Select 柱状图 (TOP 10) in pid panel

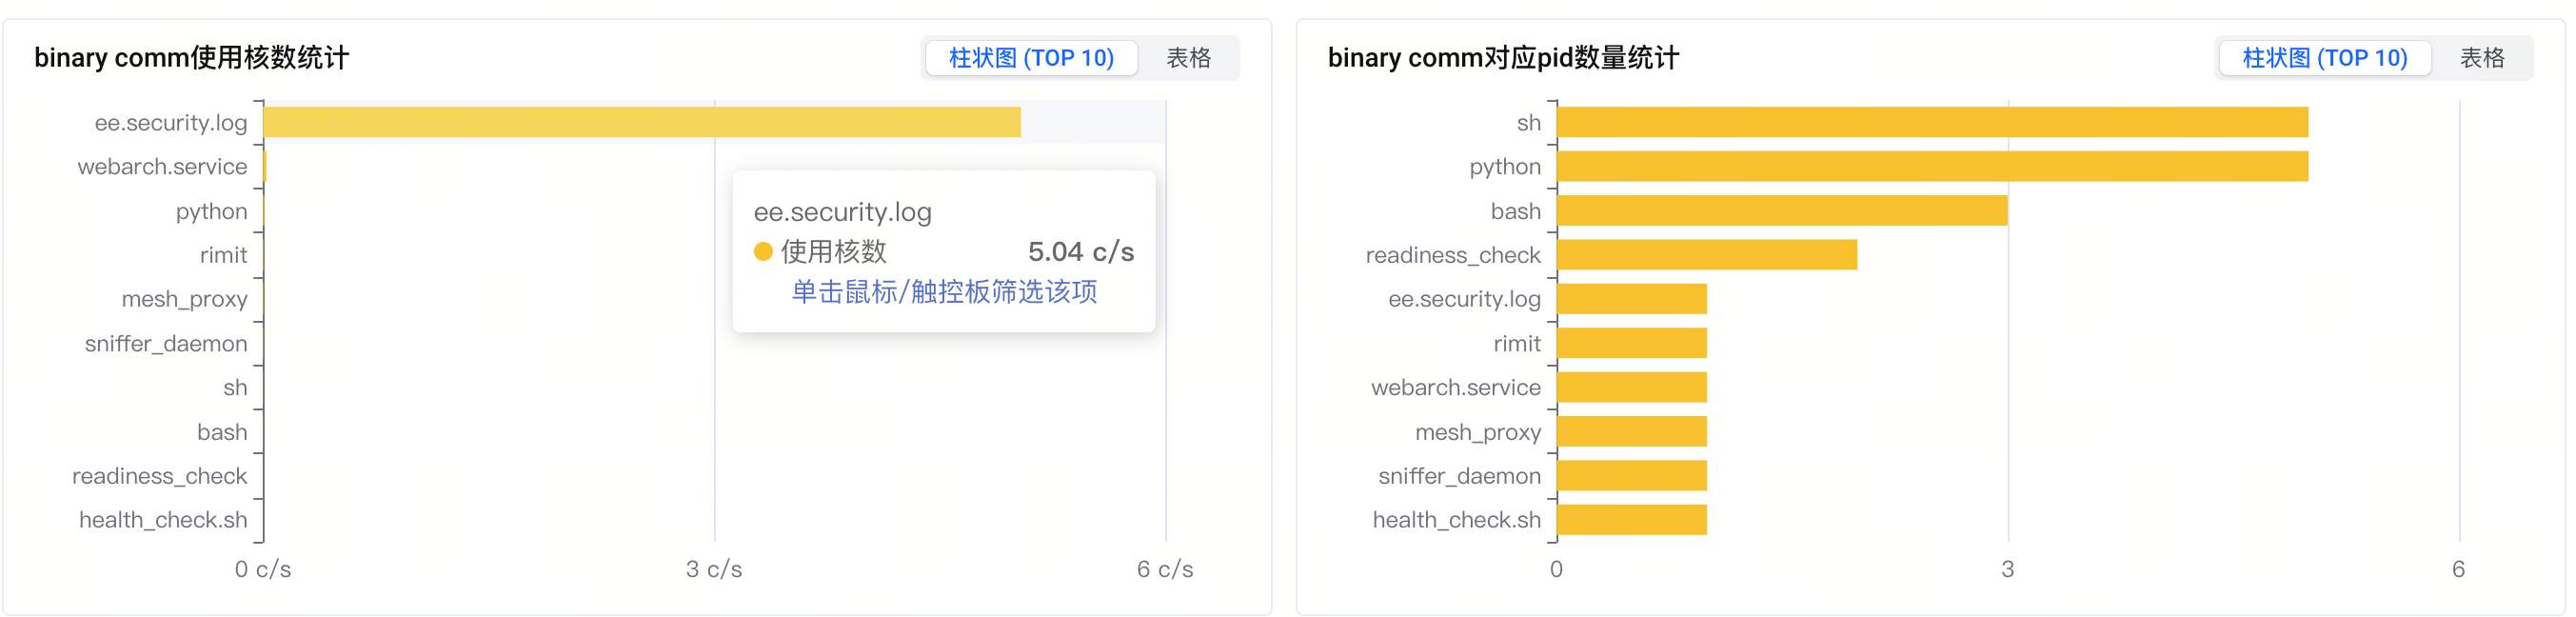tap(2324, 58)
